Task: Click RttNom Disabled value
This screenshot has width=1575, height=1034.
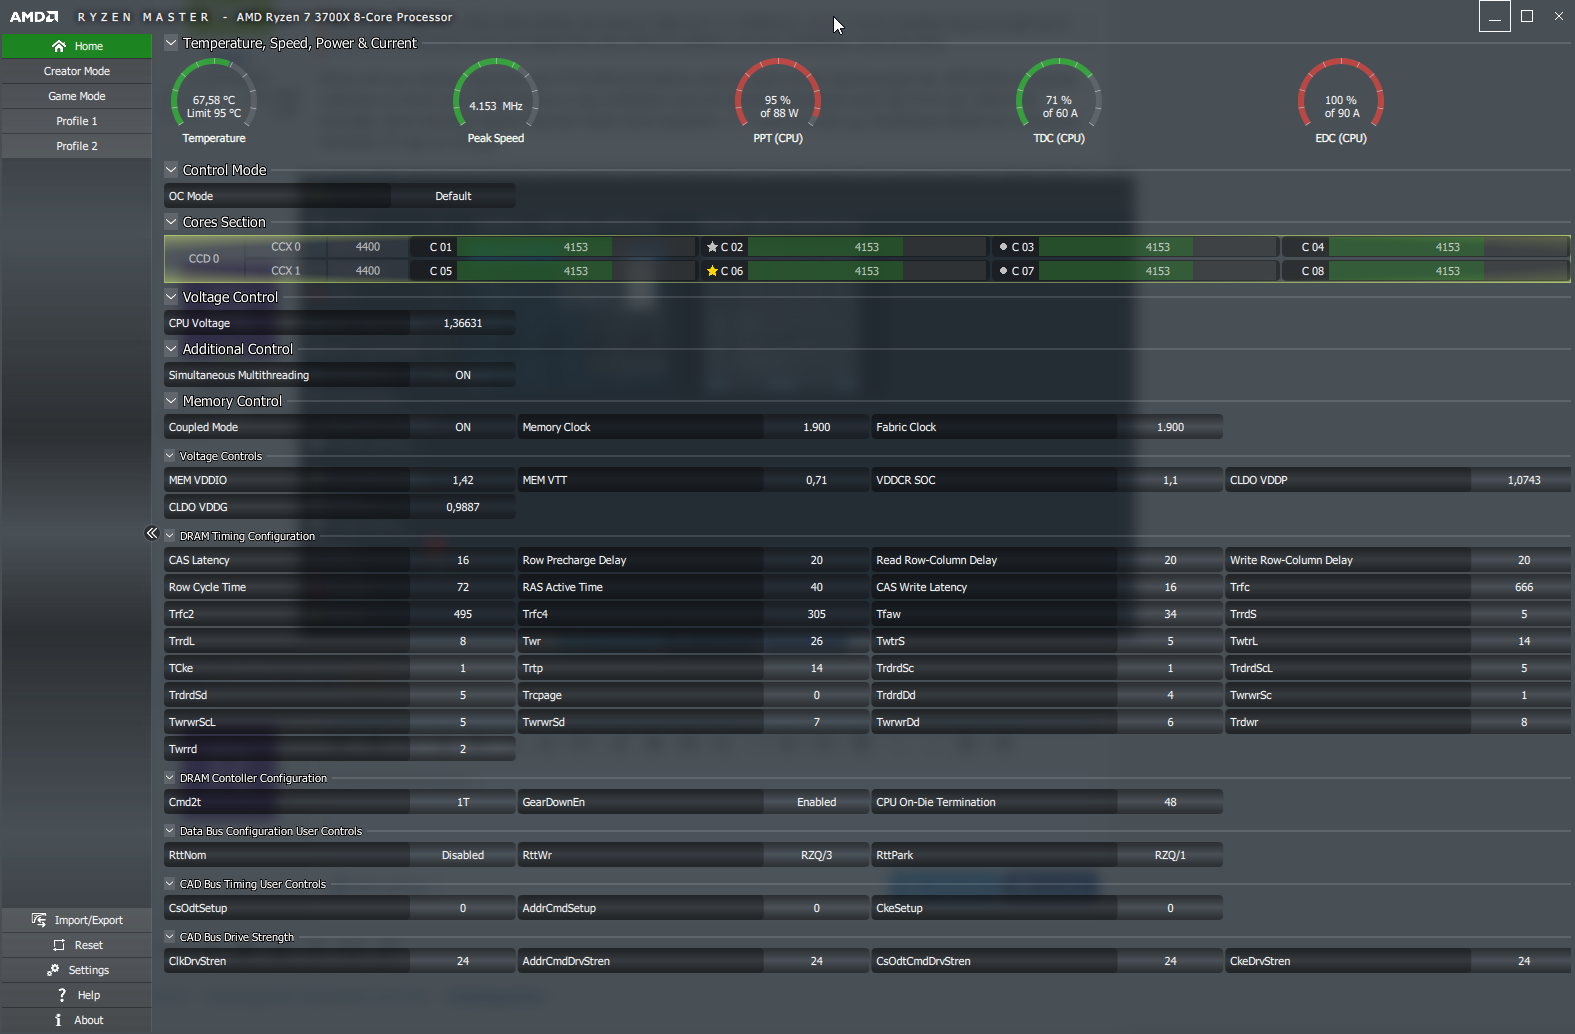Action: click(x=463, y=855)
